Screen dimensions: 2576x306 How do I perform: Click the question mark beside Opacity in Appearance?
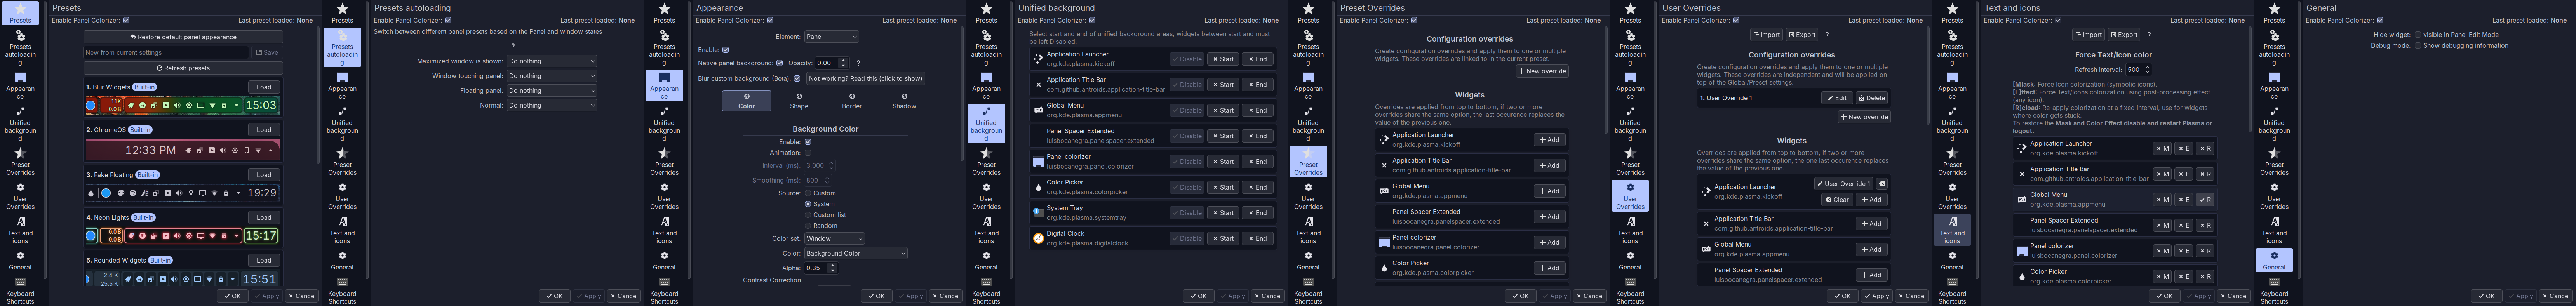(x=858, y=63)
